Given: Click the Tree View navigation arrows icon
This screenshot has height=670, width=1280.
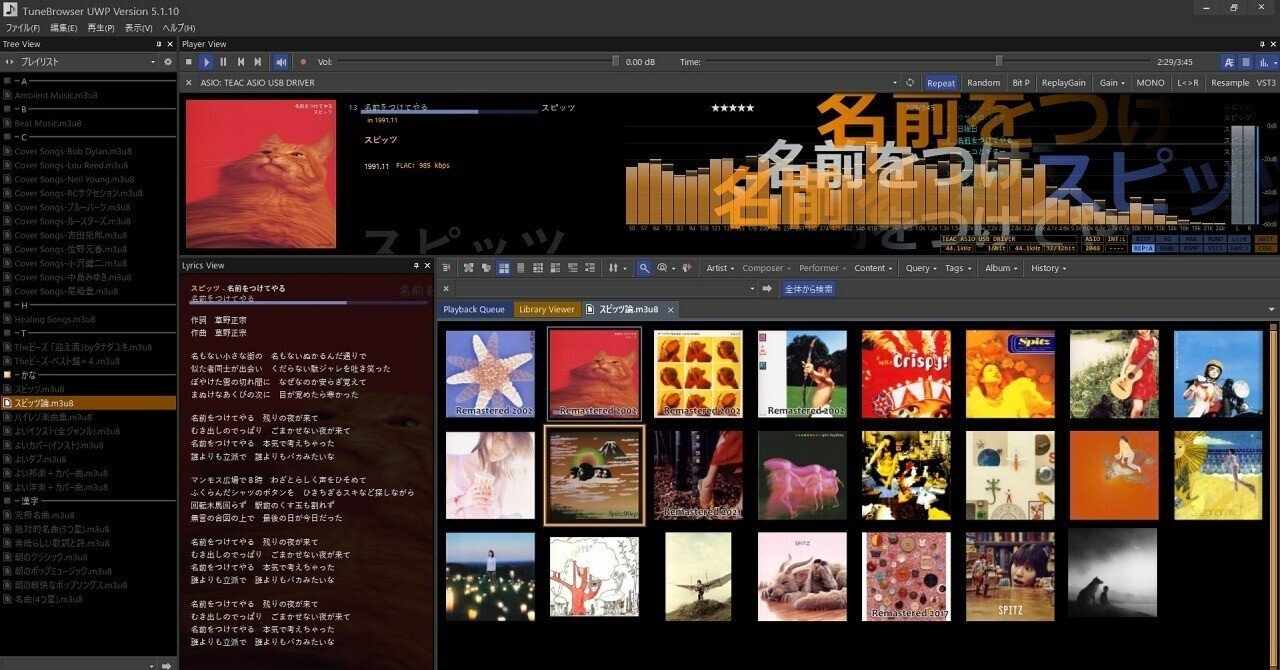Looking at the screenshot, I should (10, 62).
